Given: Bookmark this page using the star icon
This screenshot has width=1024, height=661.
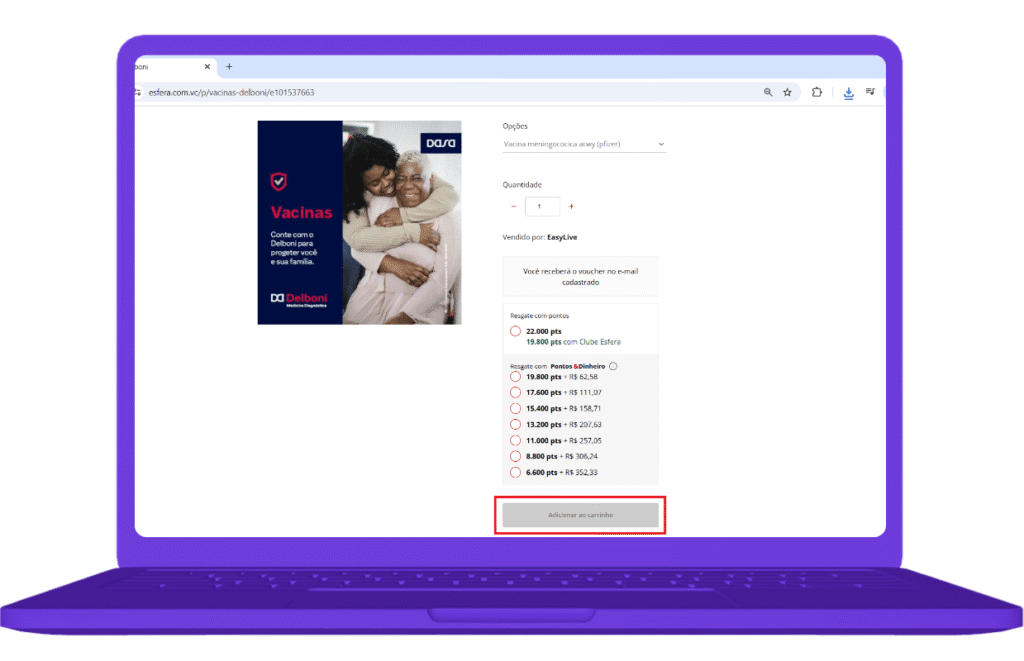Looking at the screenshot, I should (788, 92).
